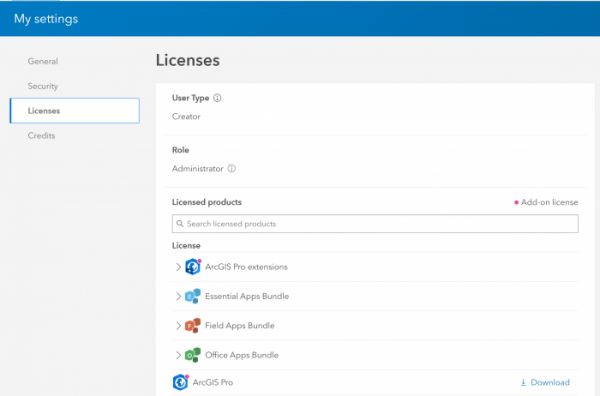Click the 'ArcGIS Pro' row text
The height and width of the screenshot is (396, 600).
213,382
